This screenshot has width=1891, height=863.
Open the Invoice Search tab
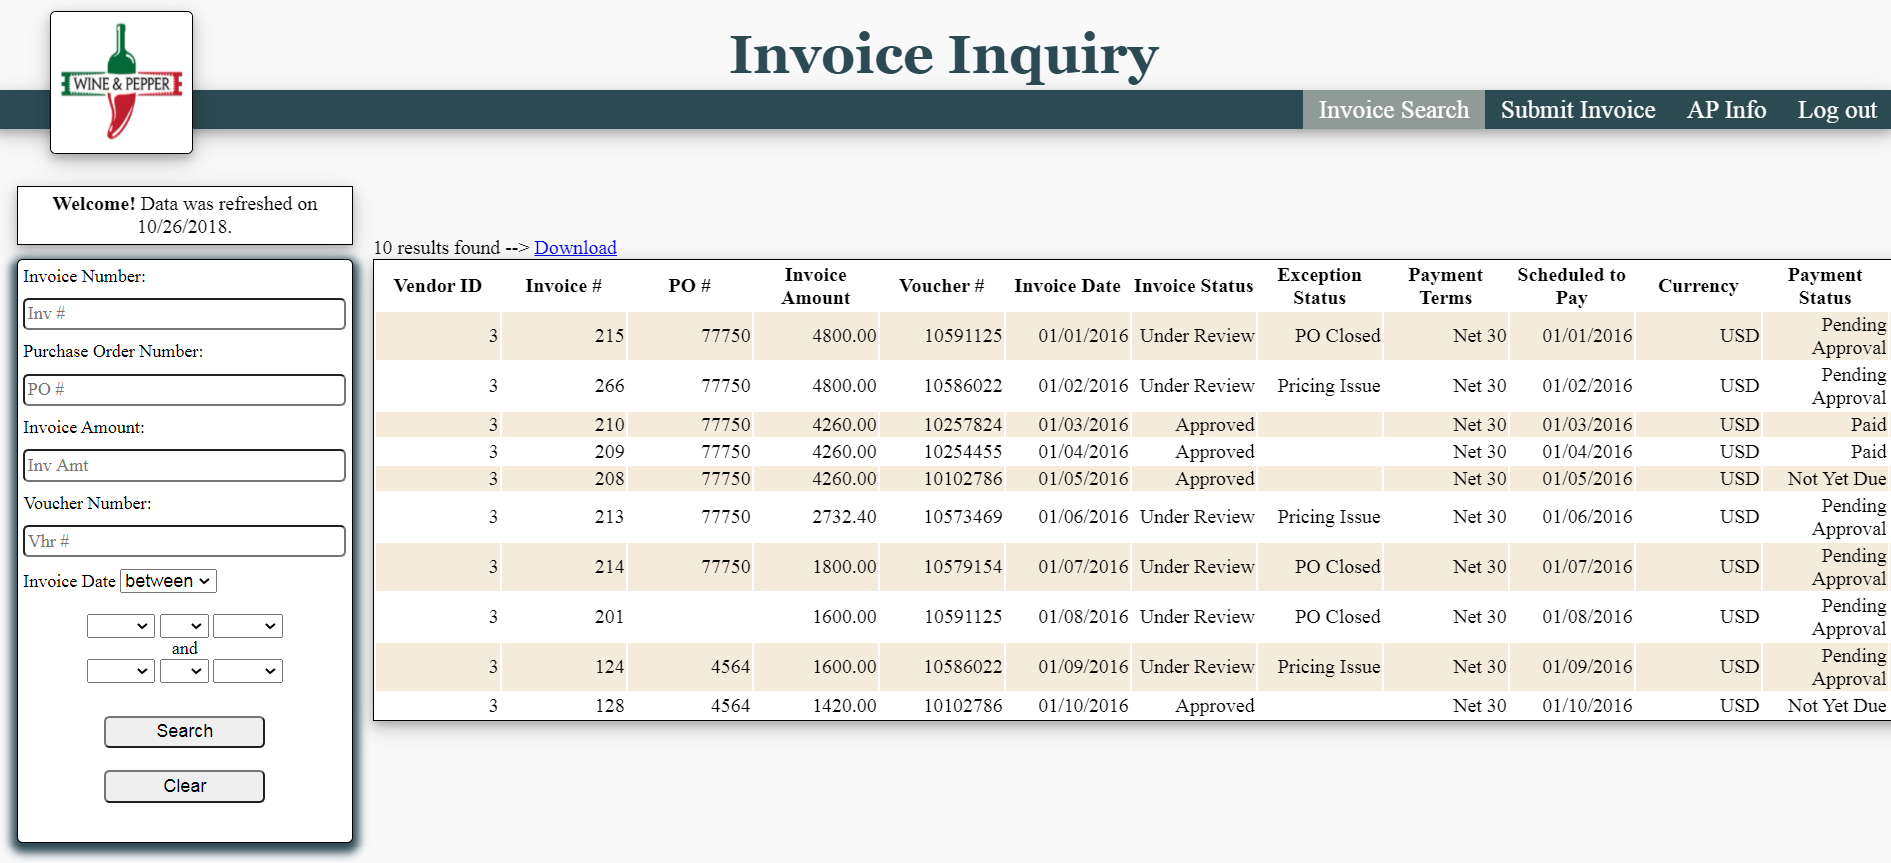point(1393,110)
